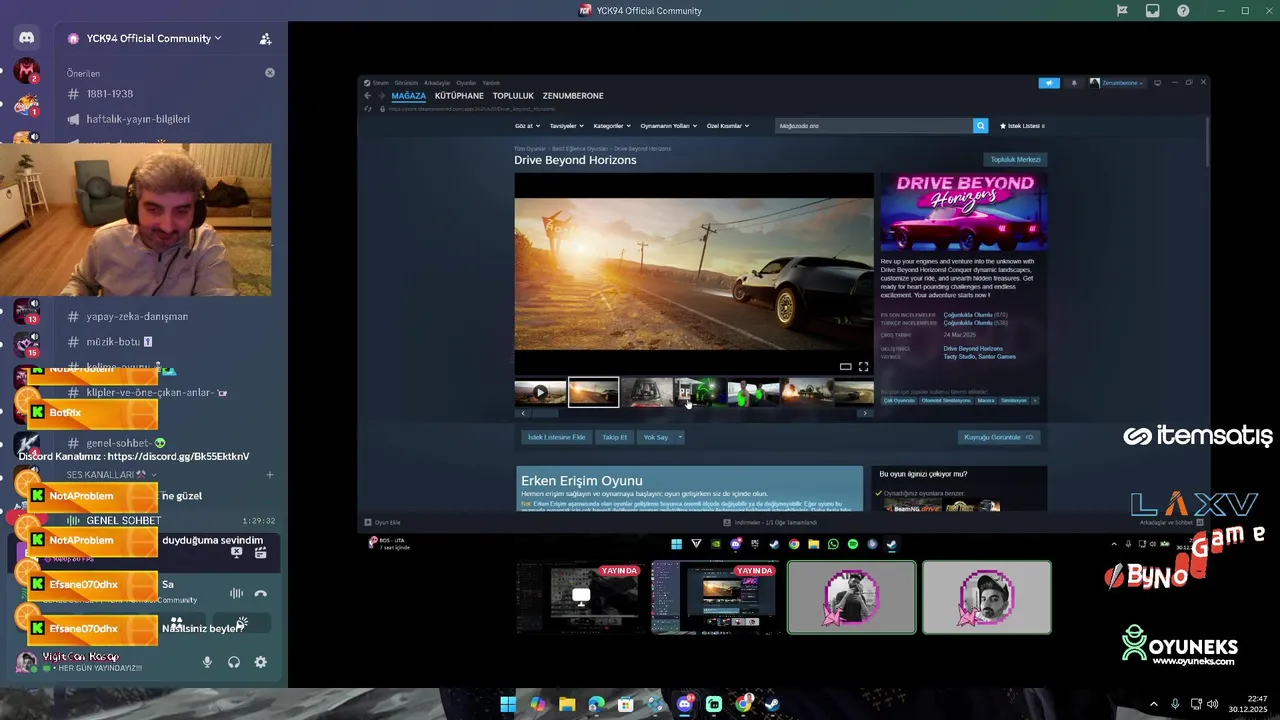Expand the Özel Kısımlar dropdown

(728, 126)
